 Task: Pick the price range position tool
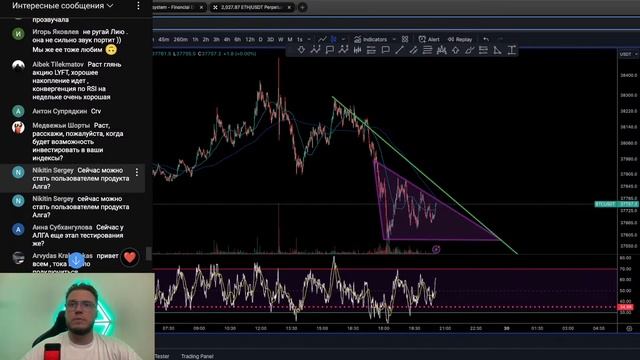pyautogui.click(x=483, y=50)
